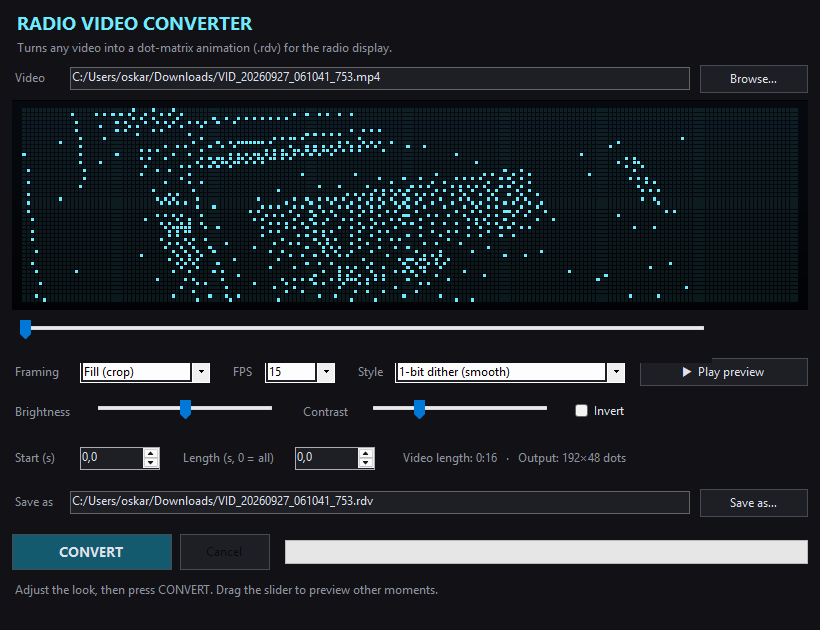This screenshot has width=820, height=630.
Task: Click the preview timeline slider handle
Action: [x=25, y=329]
